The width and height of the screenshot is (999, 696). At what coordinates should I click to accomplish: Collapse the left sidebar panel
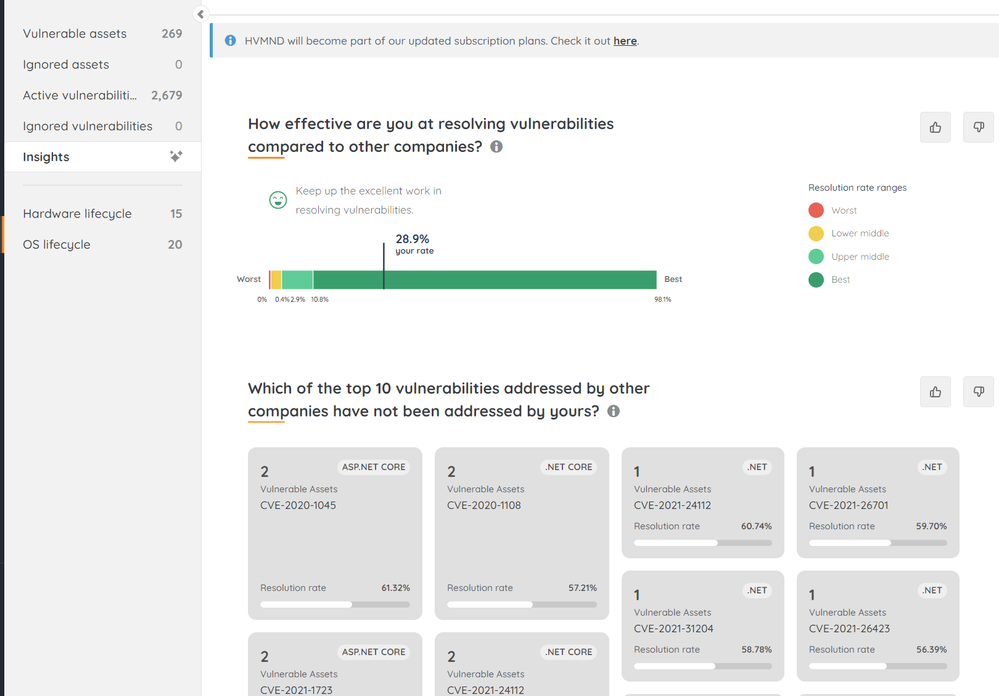coord(201,14)
